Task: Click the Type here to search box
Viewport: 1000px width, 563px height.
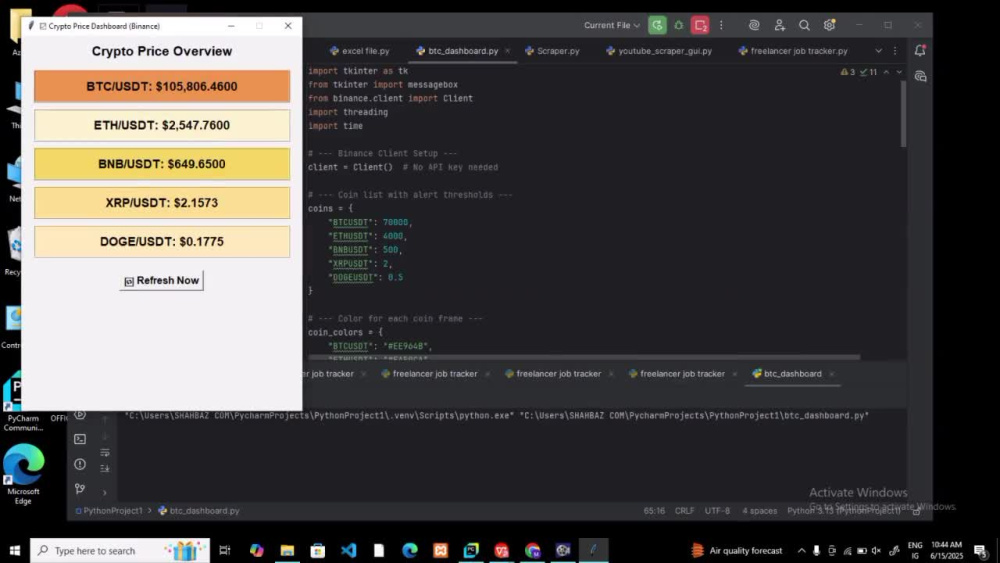Action: (120, 550)
